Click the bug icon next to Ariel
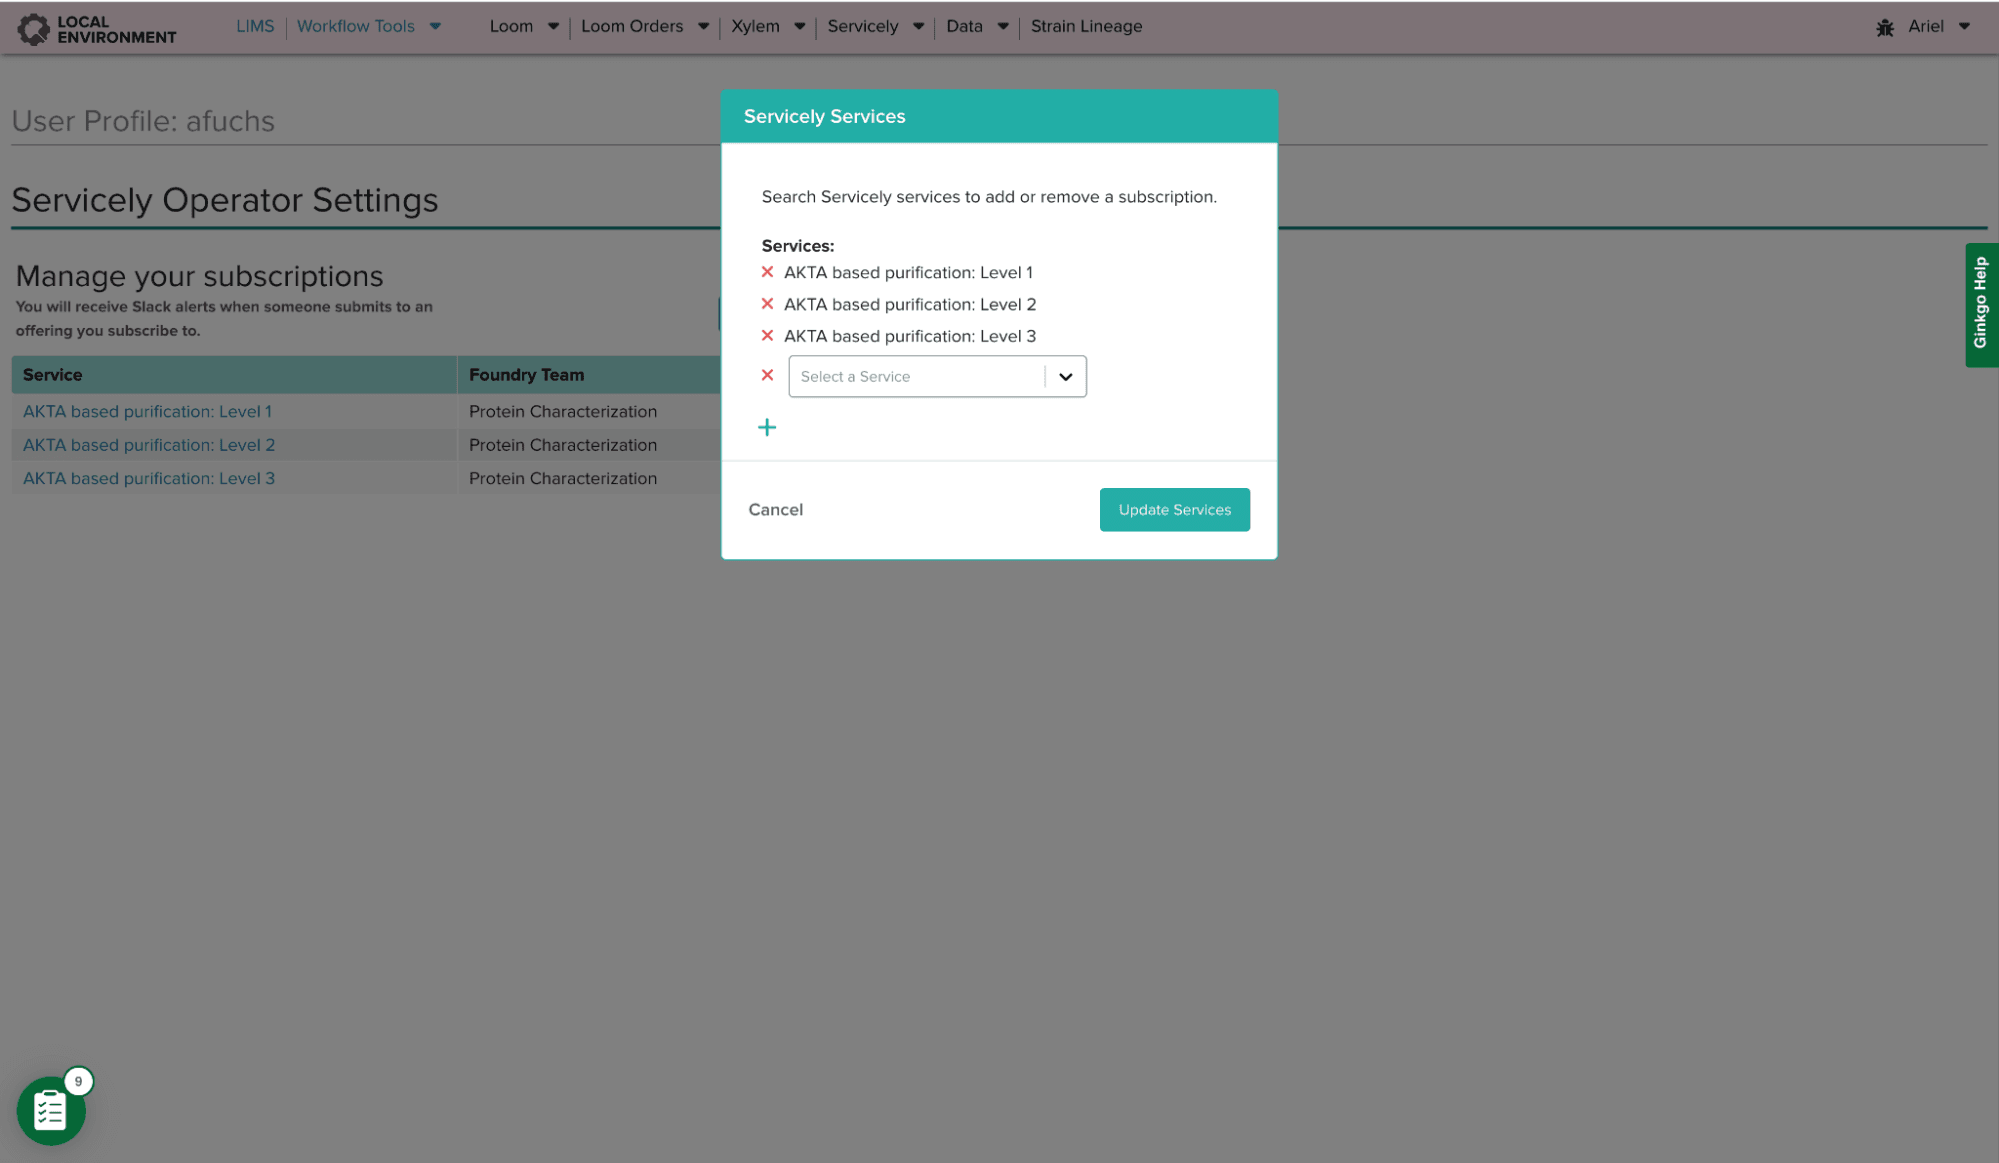The width and height of the screenshot is (1999, 1163). coord(1885,27)
